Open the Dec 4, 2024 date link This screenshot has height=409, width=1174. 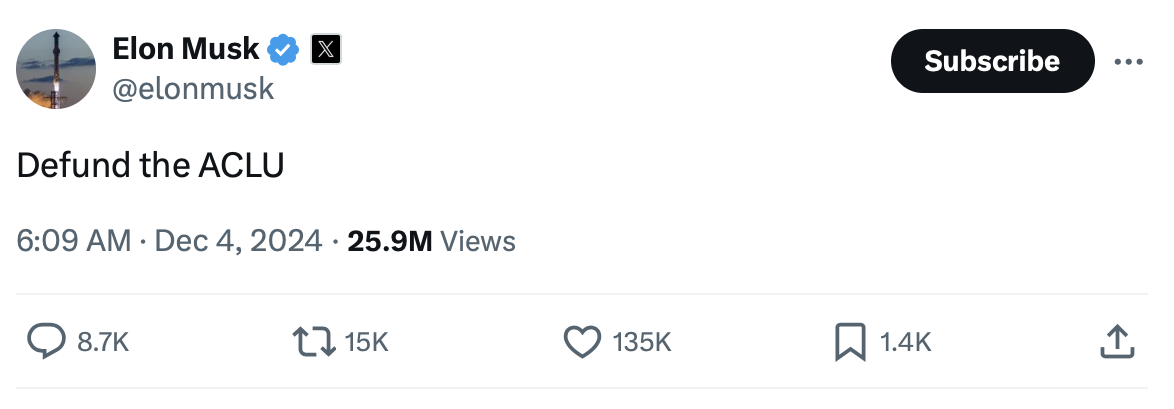pos(238,241)
